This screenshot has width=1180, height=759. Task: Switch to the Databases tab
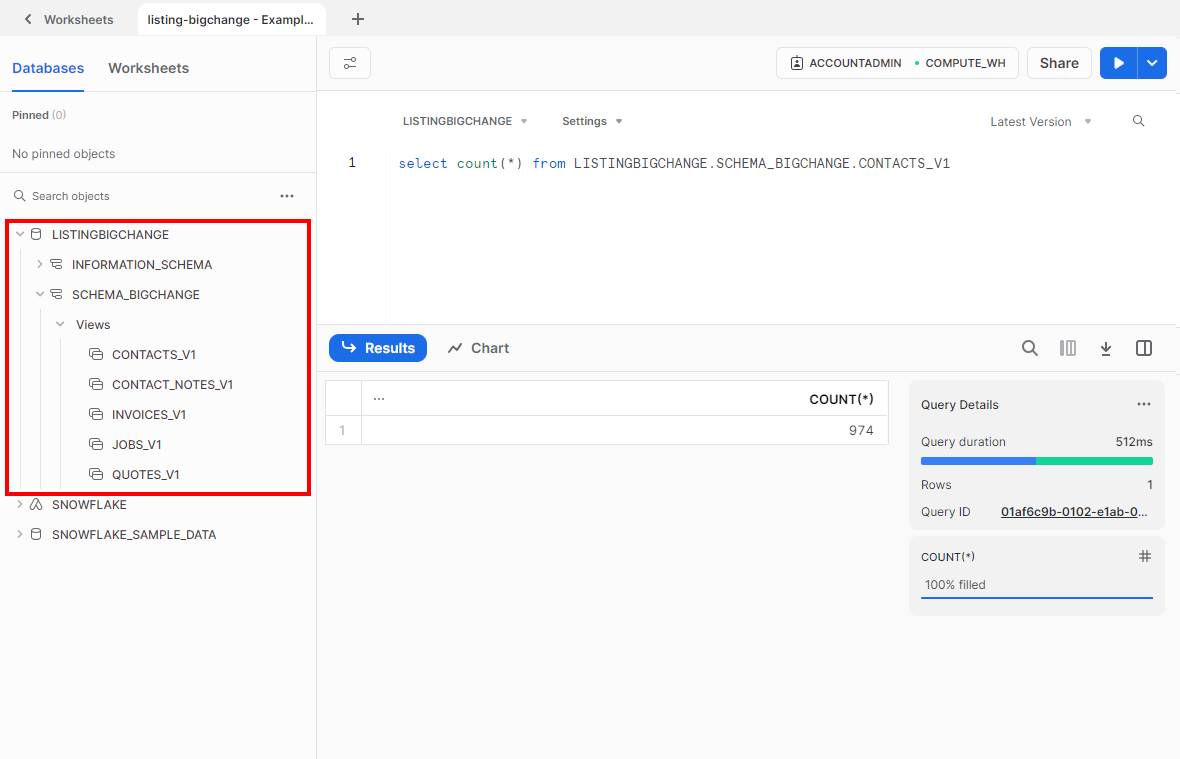pyautogui.click(x=48, y=68)
